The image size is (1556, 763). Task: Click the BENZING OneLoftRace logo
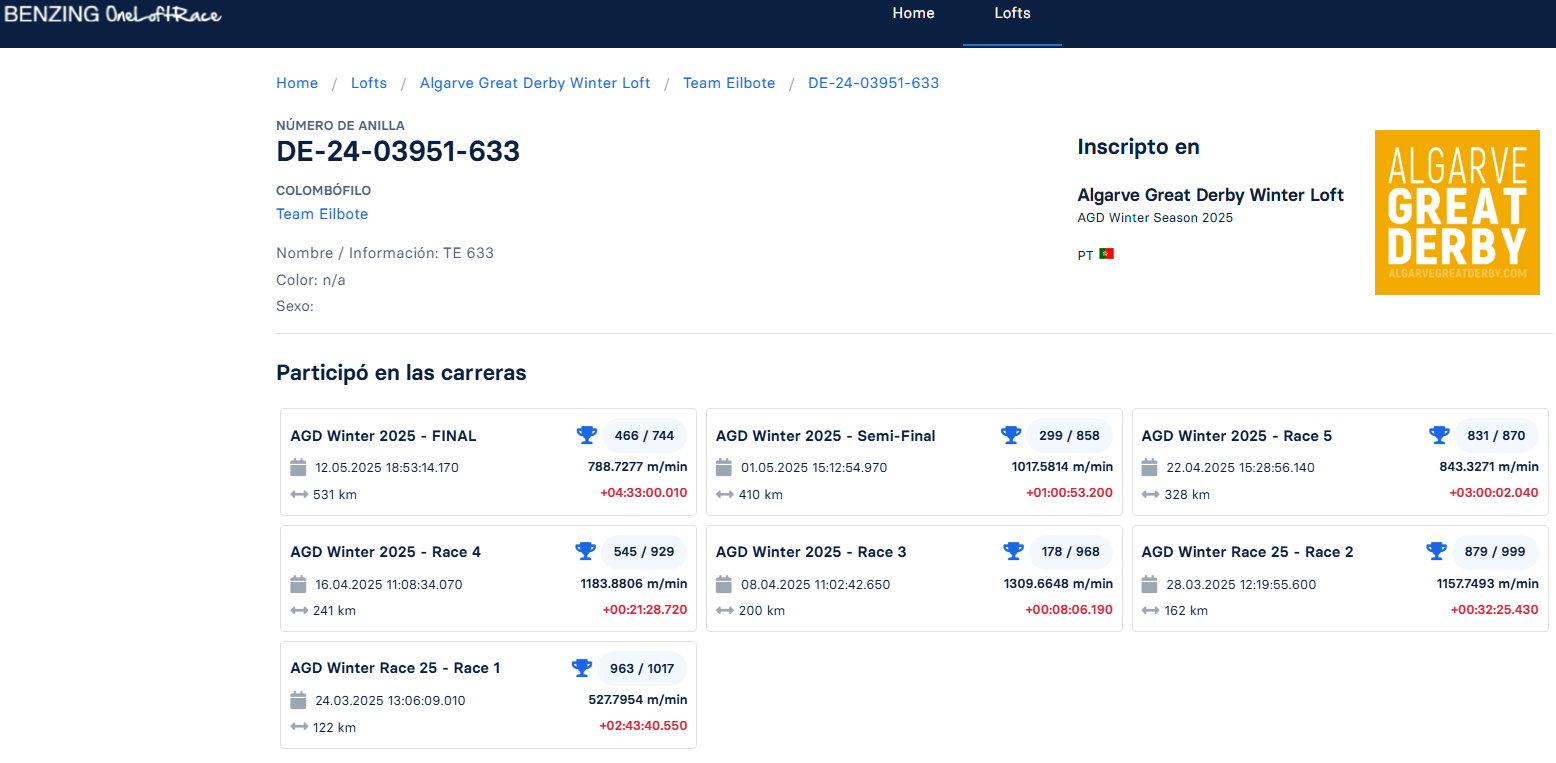[112, 14]
